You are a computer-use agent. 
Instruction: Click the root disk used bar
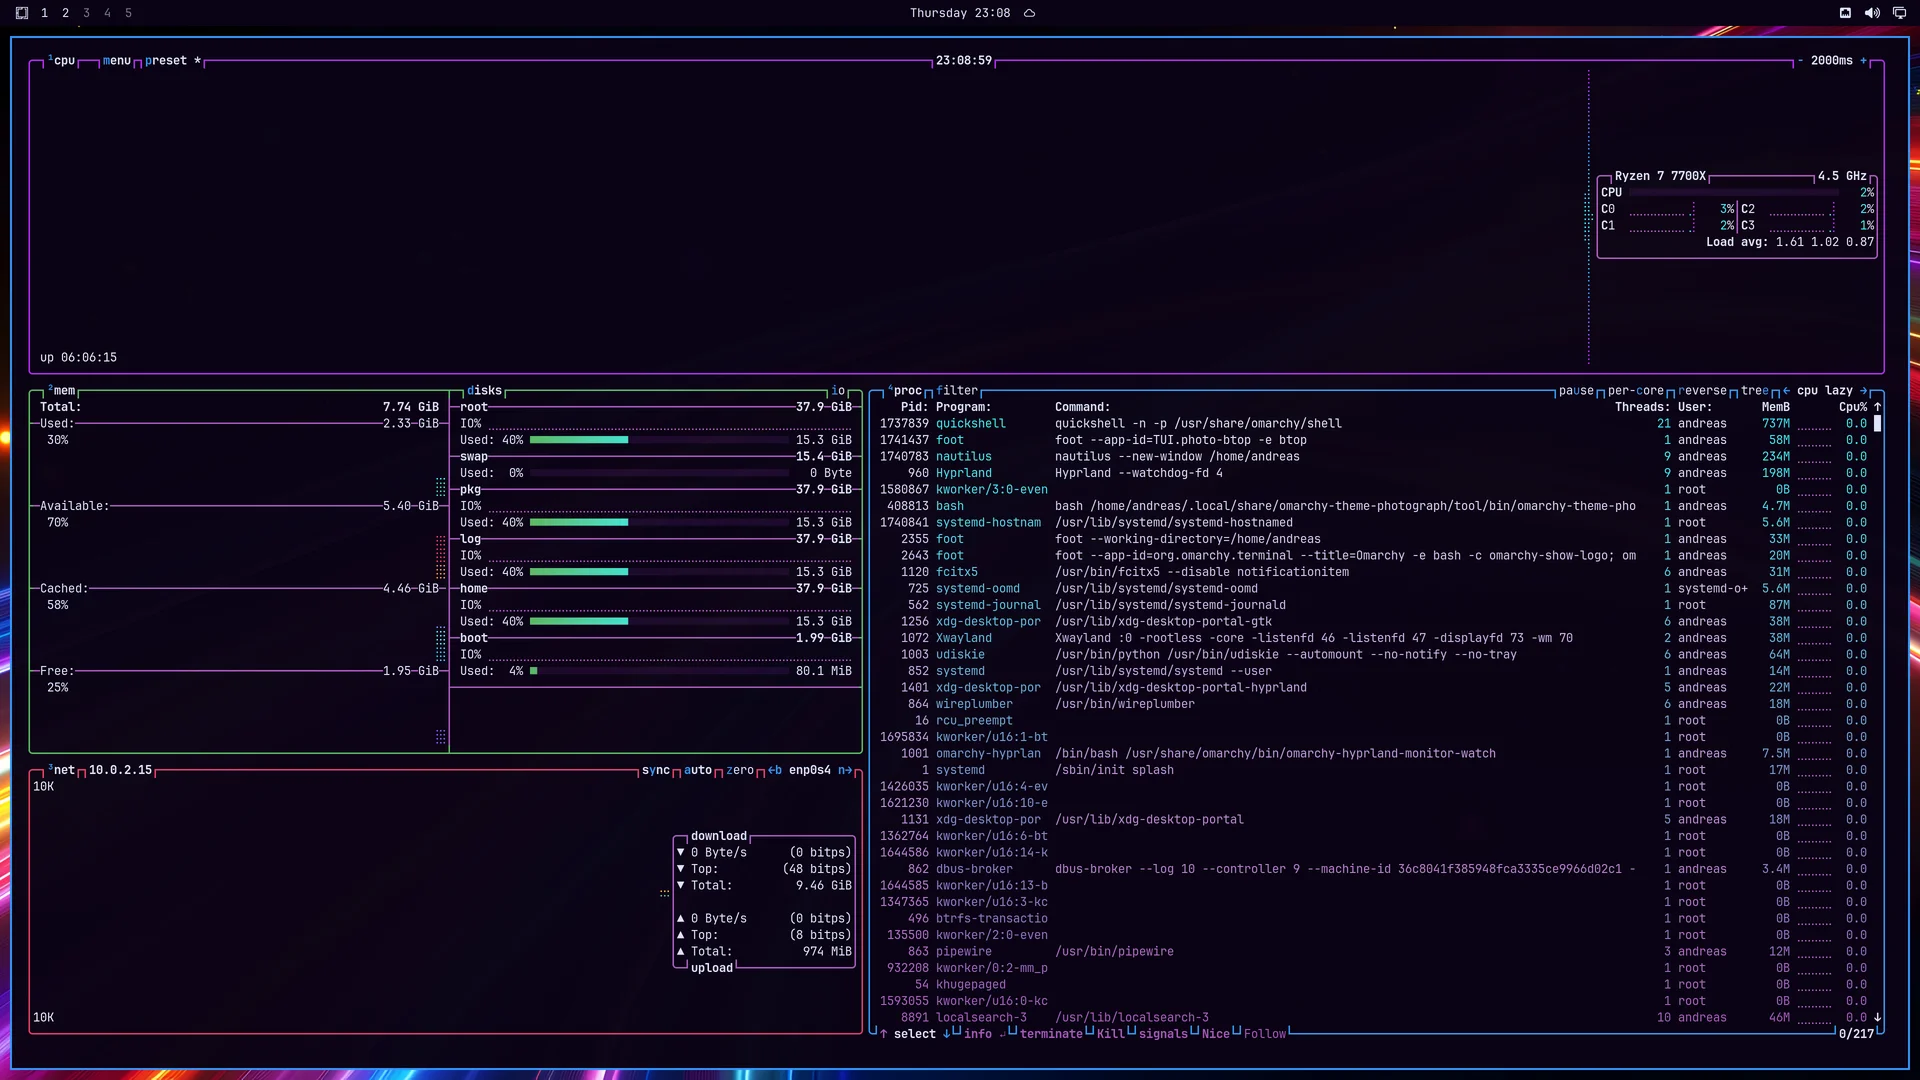[659, 440]
